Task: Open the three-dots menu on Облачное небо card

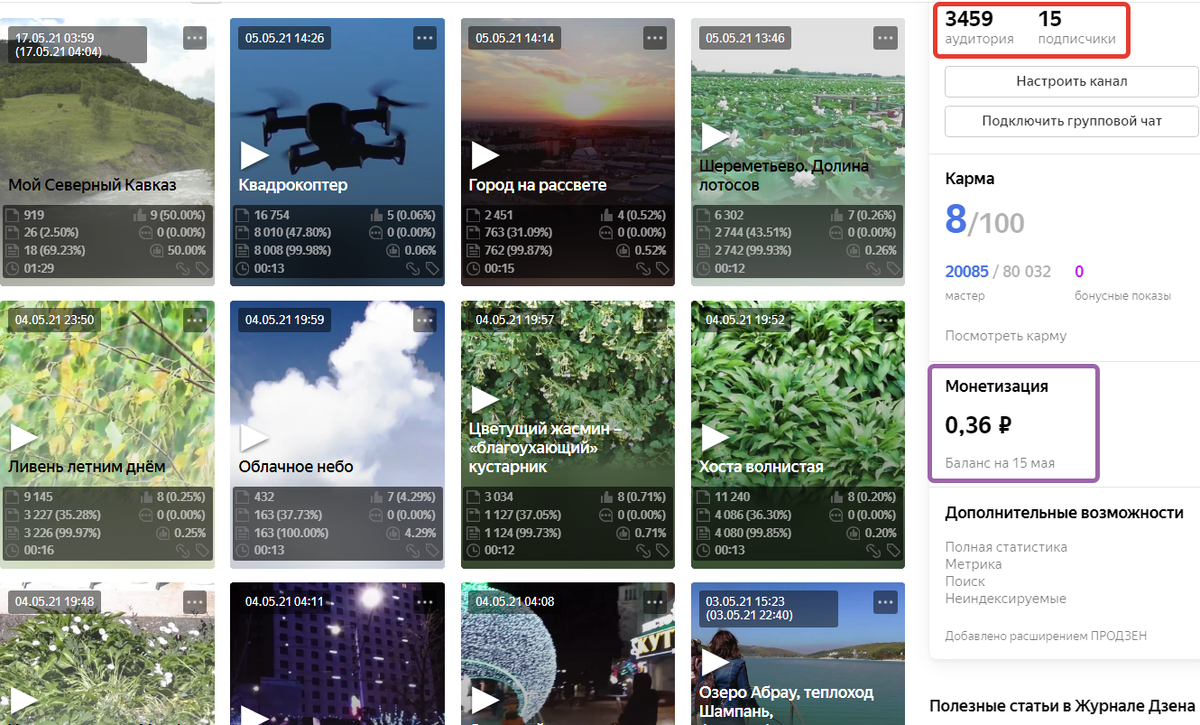Action: (425, 320)
